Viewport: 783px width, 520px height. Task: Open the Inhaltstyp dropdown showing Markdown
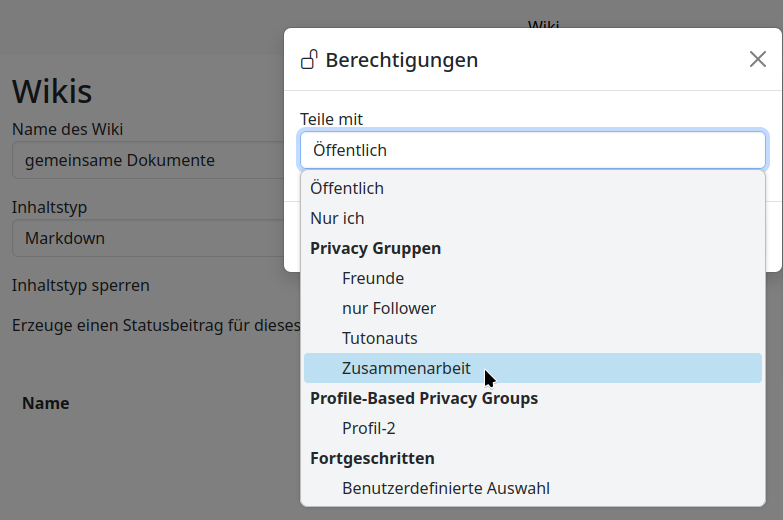150,238
